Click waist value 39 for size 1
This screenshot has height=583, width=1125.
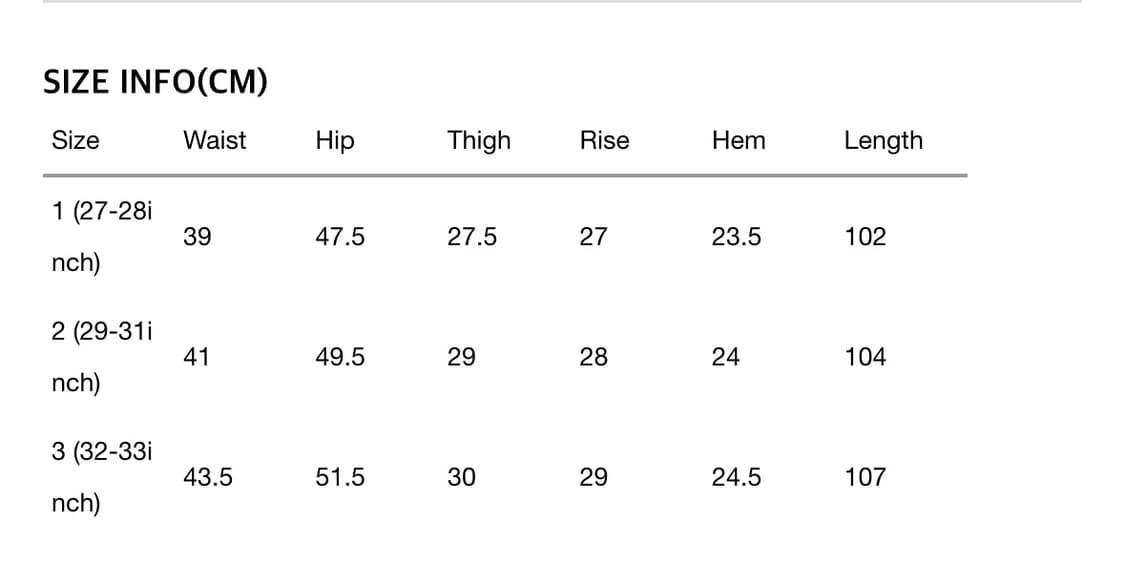coord(197,237)
